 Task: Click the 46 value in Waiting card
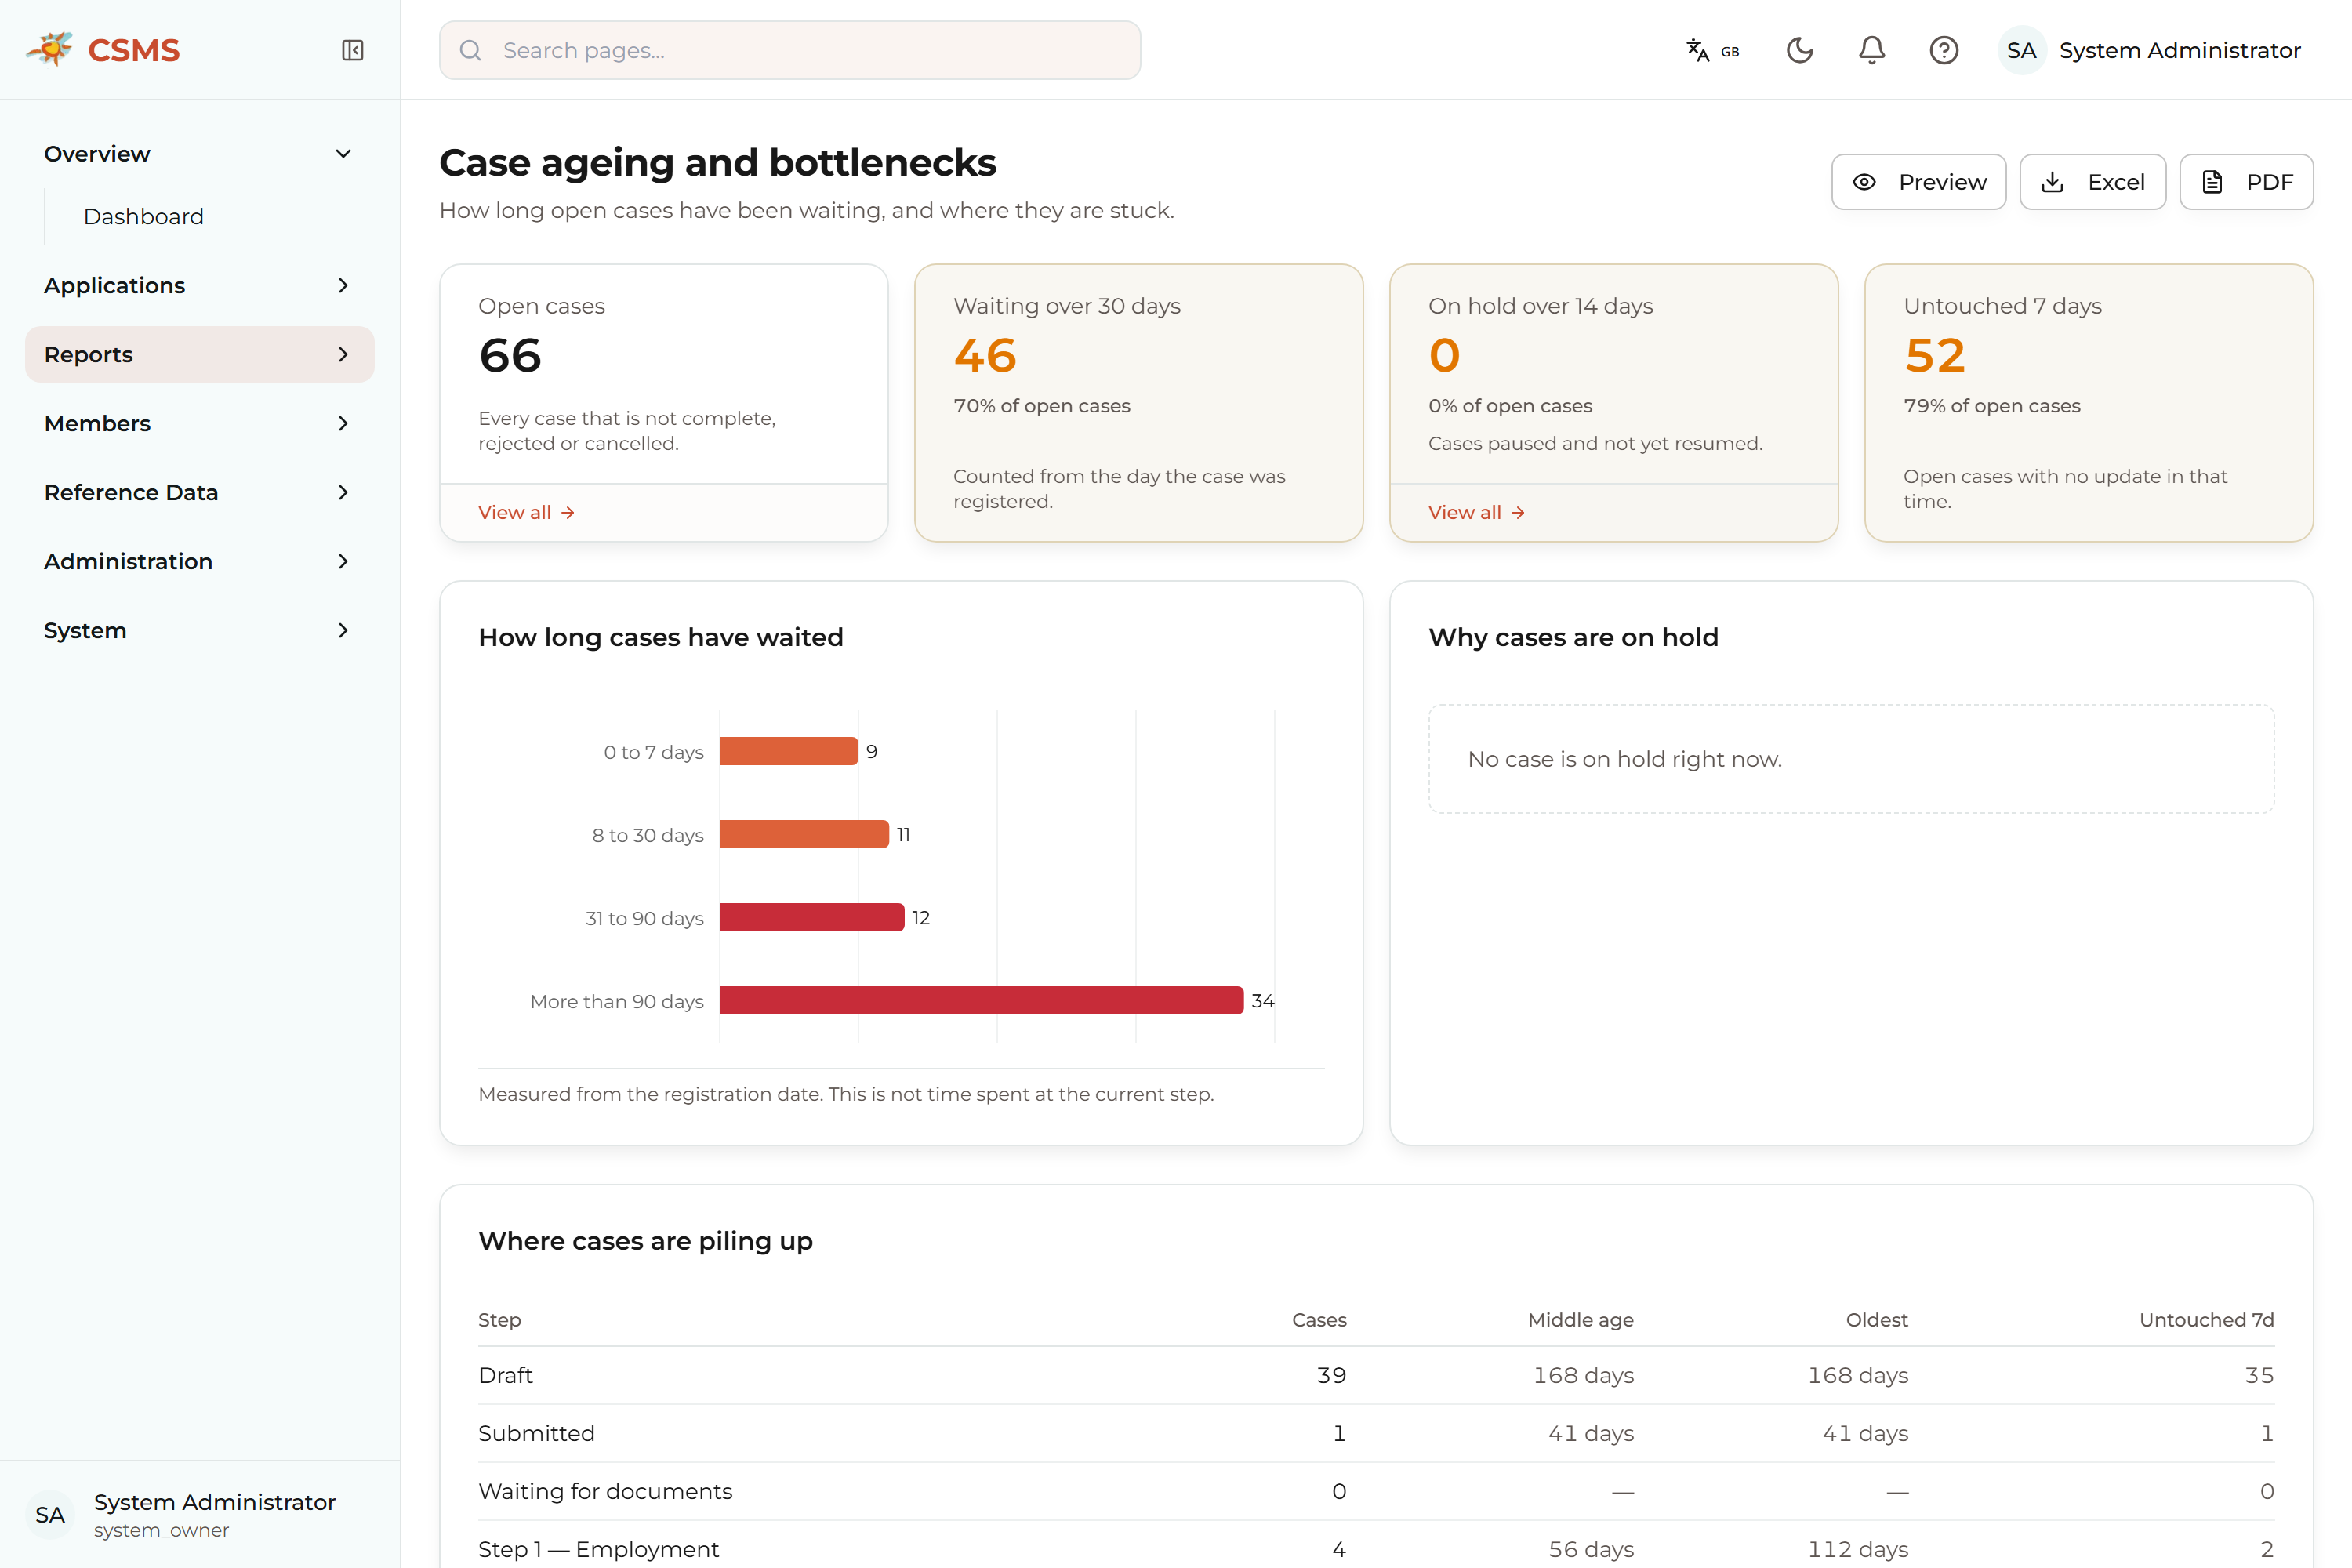click(x=985, y=355)
